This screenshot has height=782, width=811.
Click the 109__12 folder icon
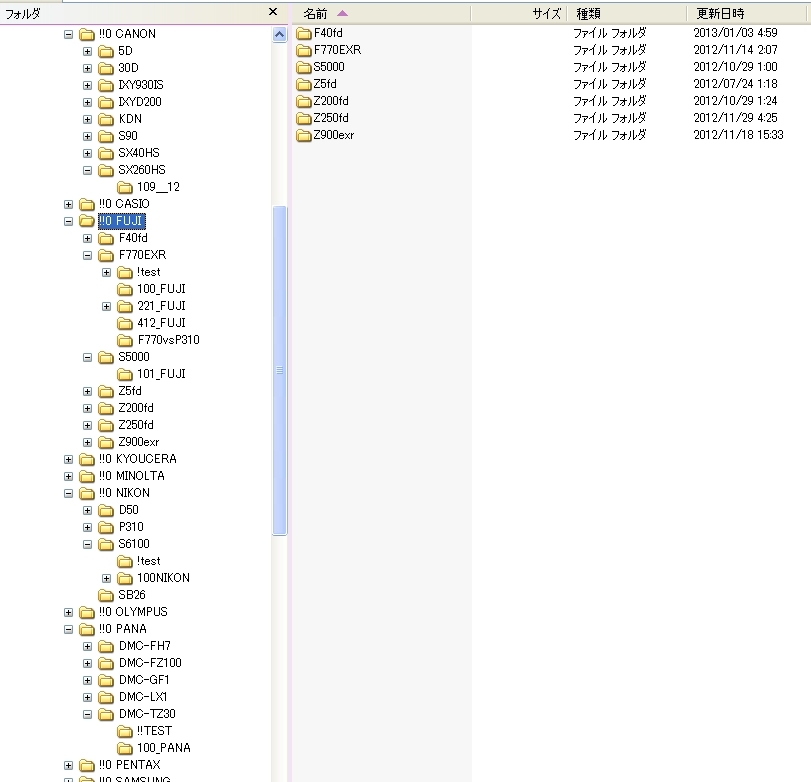(x=125, y=187)
